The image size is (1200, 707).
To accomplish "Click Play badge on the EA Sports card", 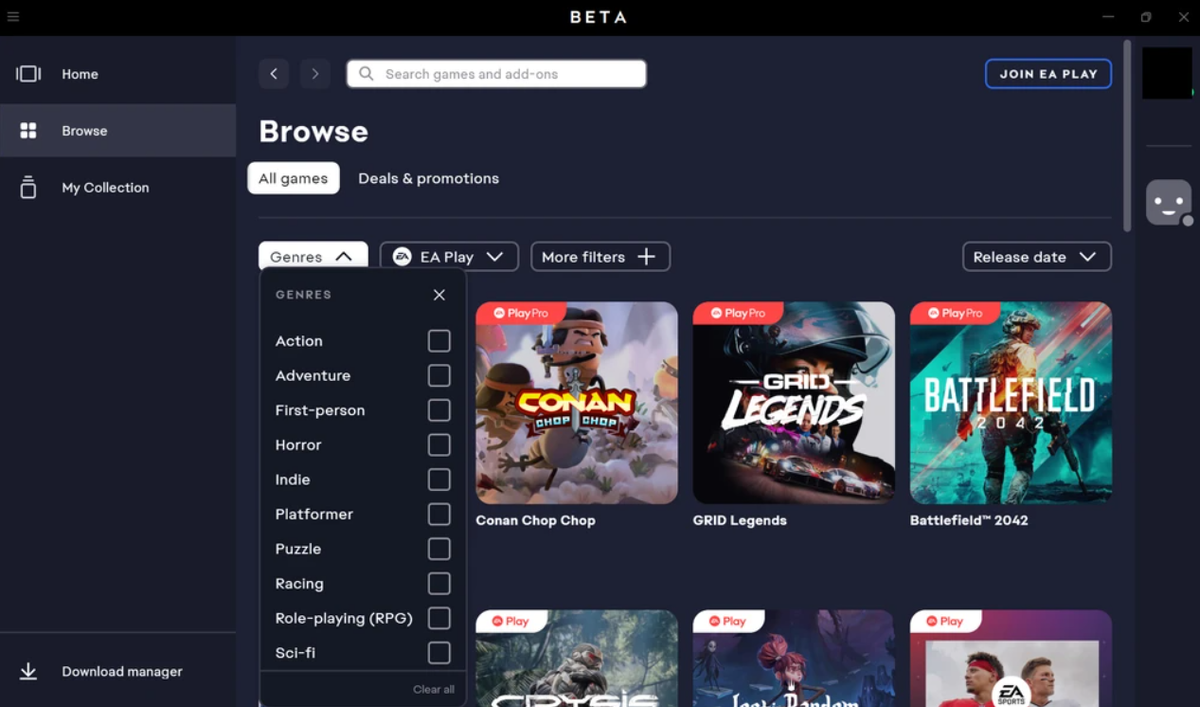I will pos(944,621).
